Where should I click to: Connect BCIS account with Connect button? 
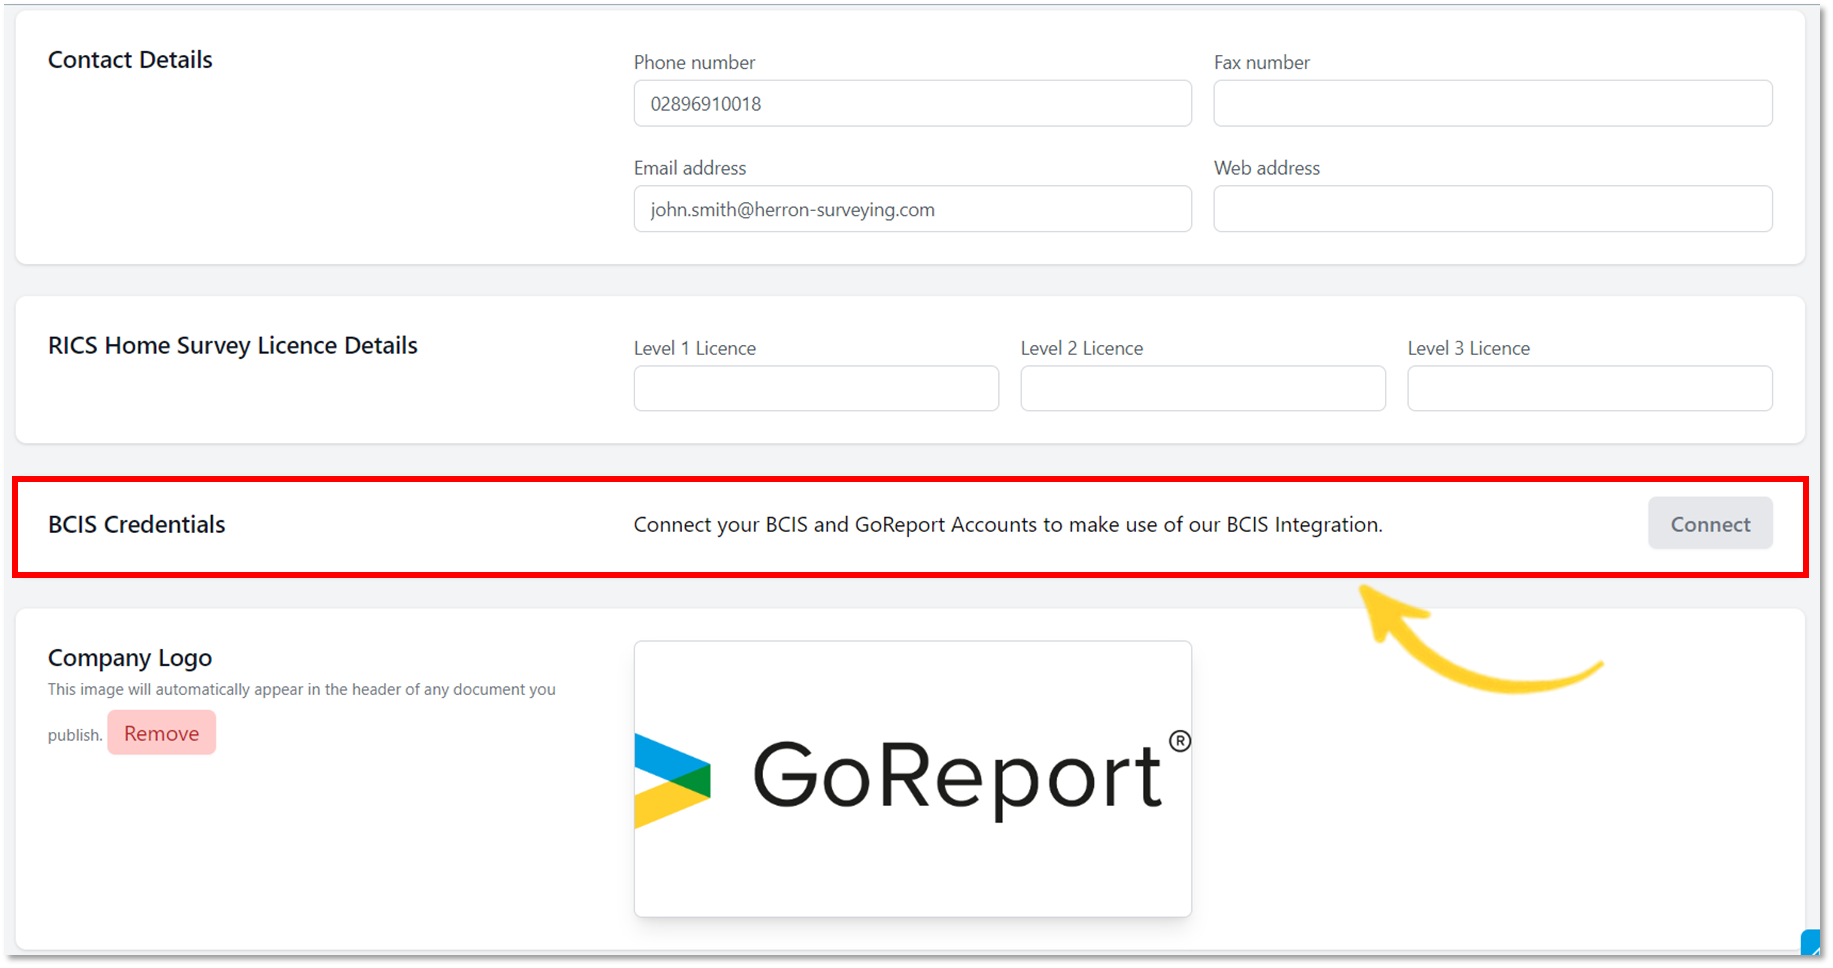pyautogui.click(x=1710, y=524)
